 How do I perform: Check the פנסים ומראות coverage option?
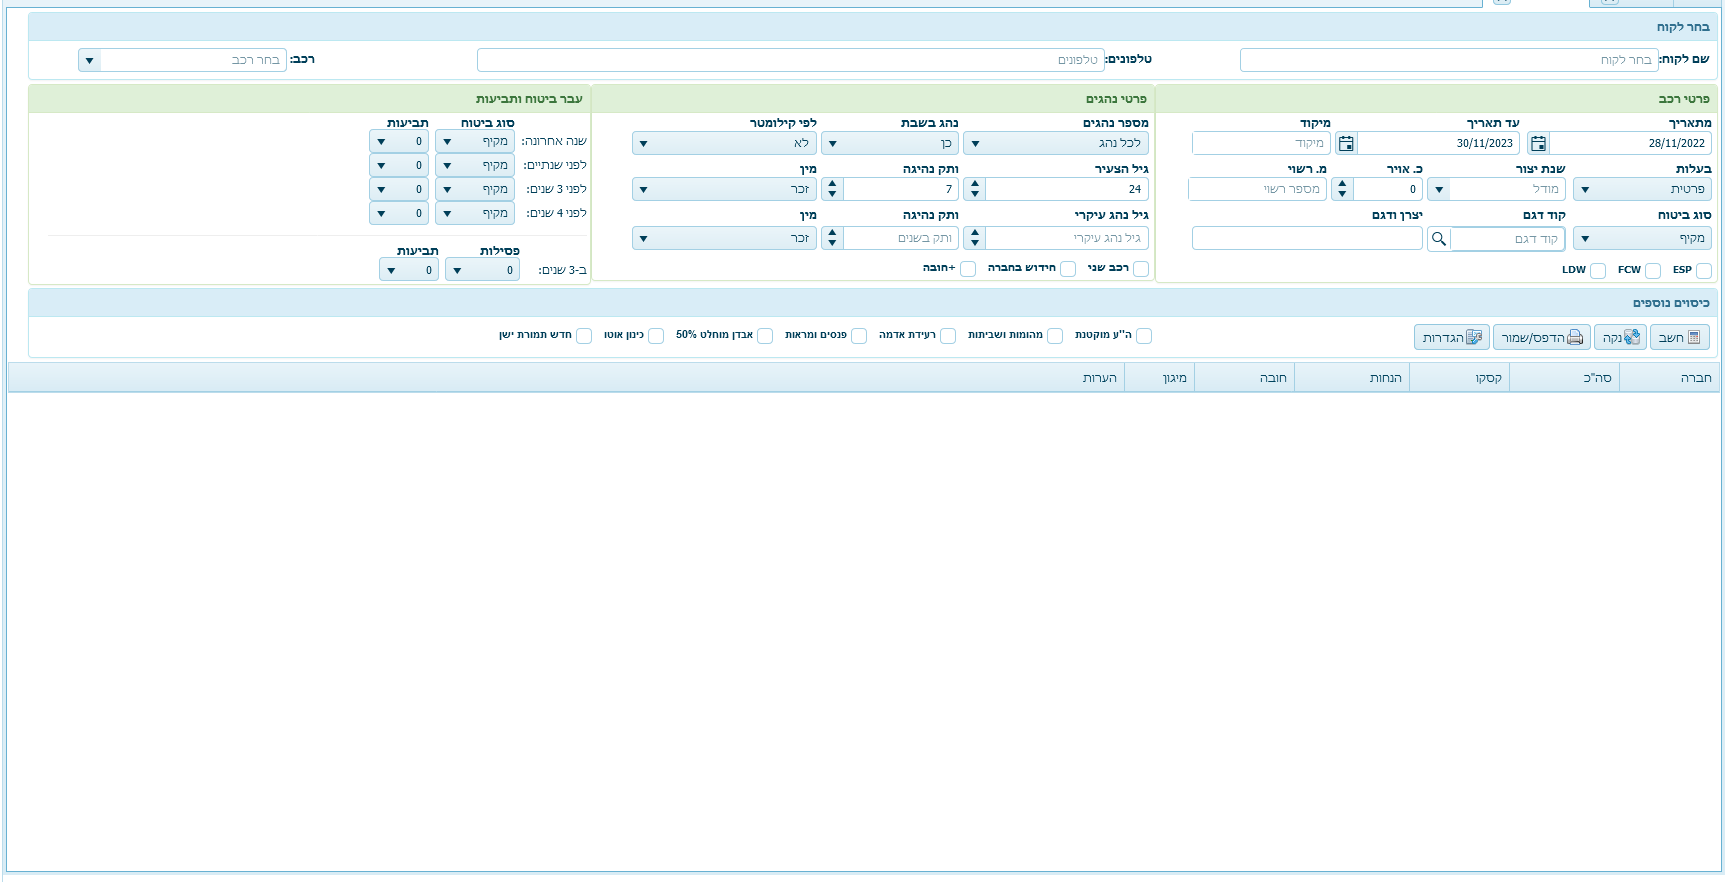[x=859, y=336]
